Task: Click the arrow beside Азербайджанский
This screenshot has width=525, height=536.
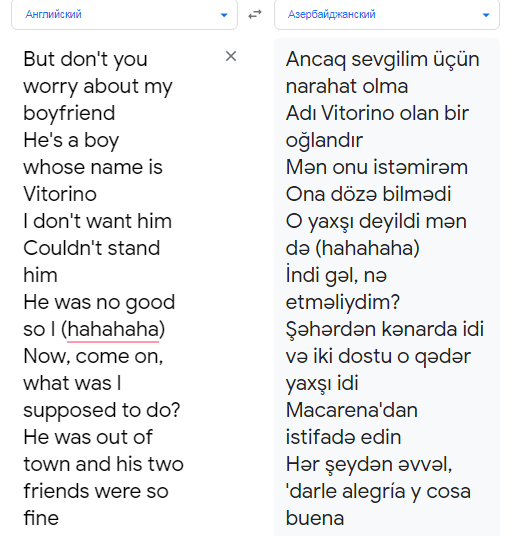Action: (x=486, y=15)
